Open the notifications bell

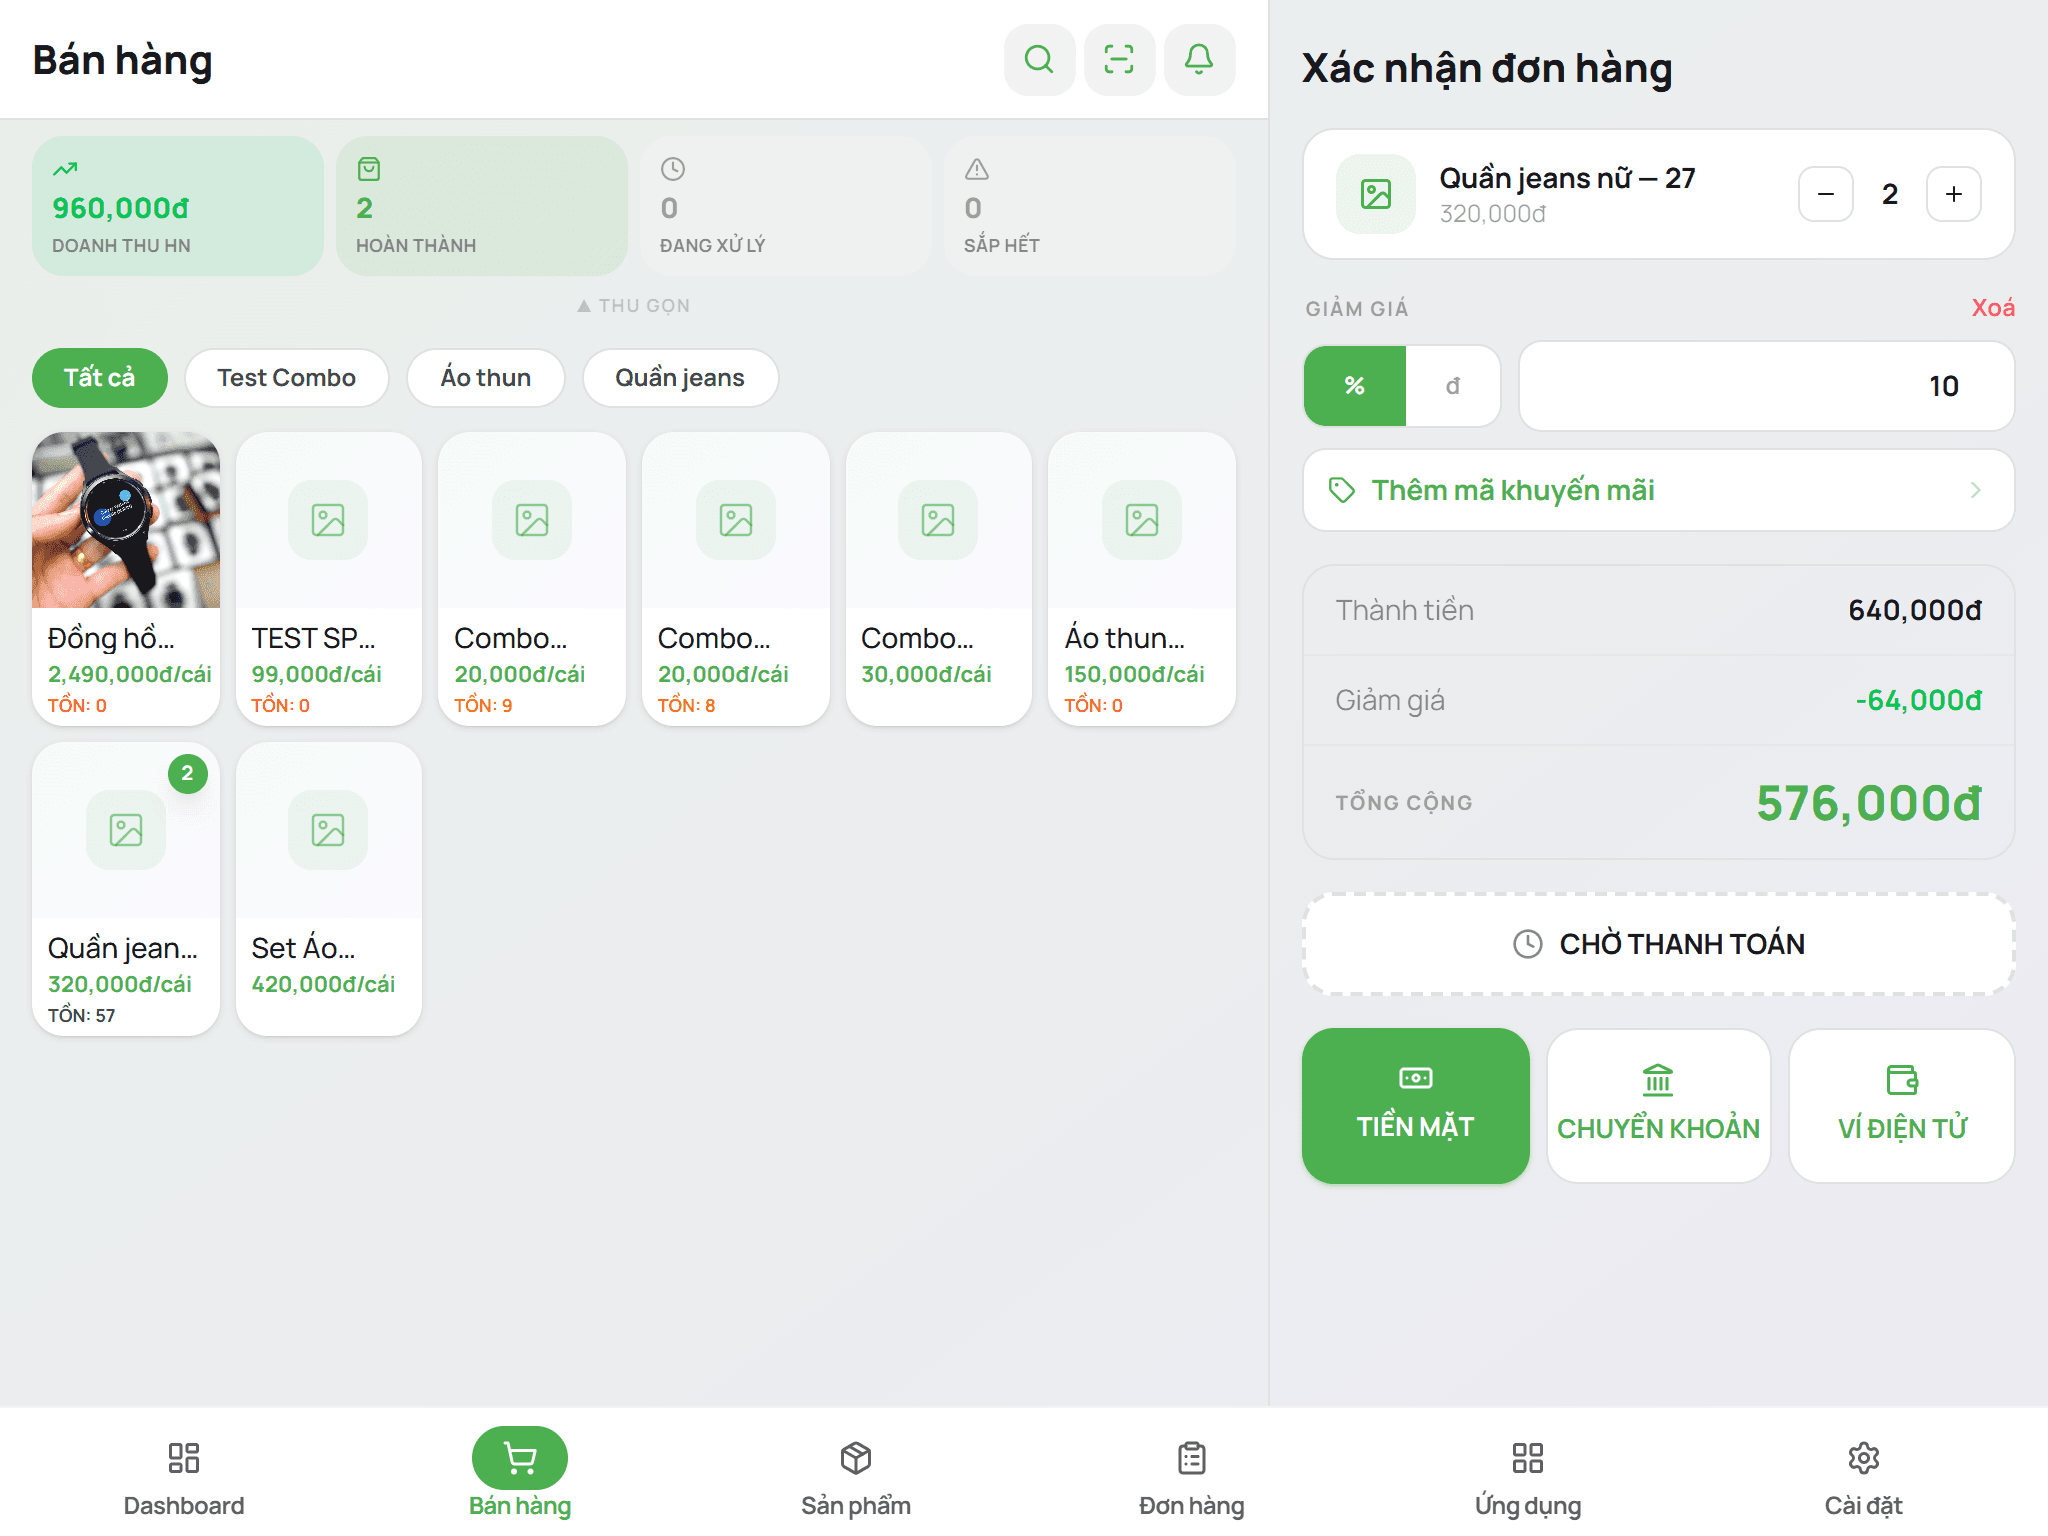(x=1199, y=60)
